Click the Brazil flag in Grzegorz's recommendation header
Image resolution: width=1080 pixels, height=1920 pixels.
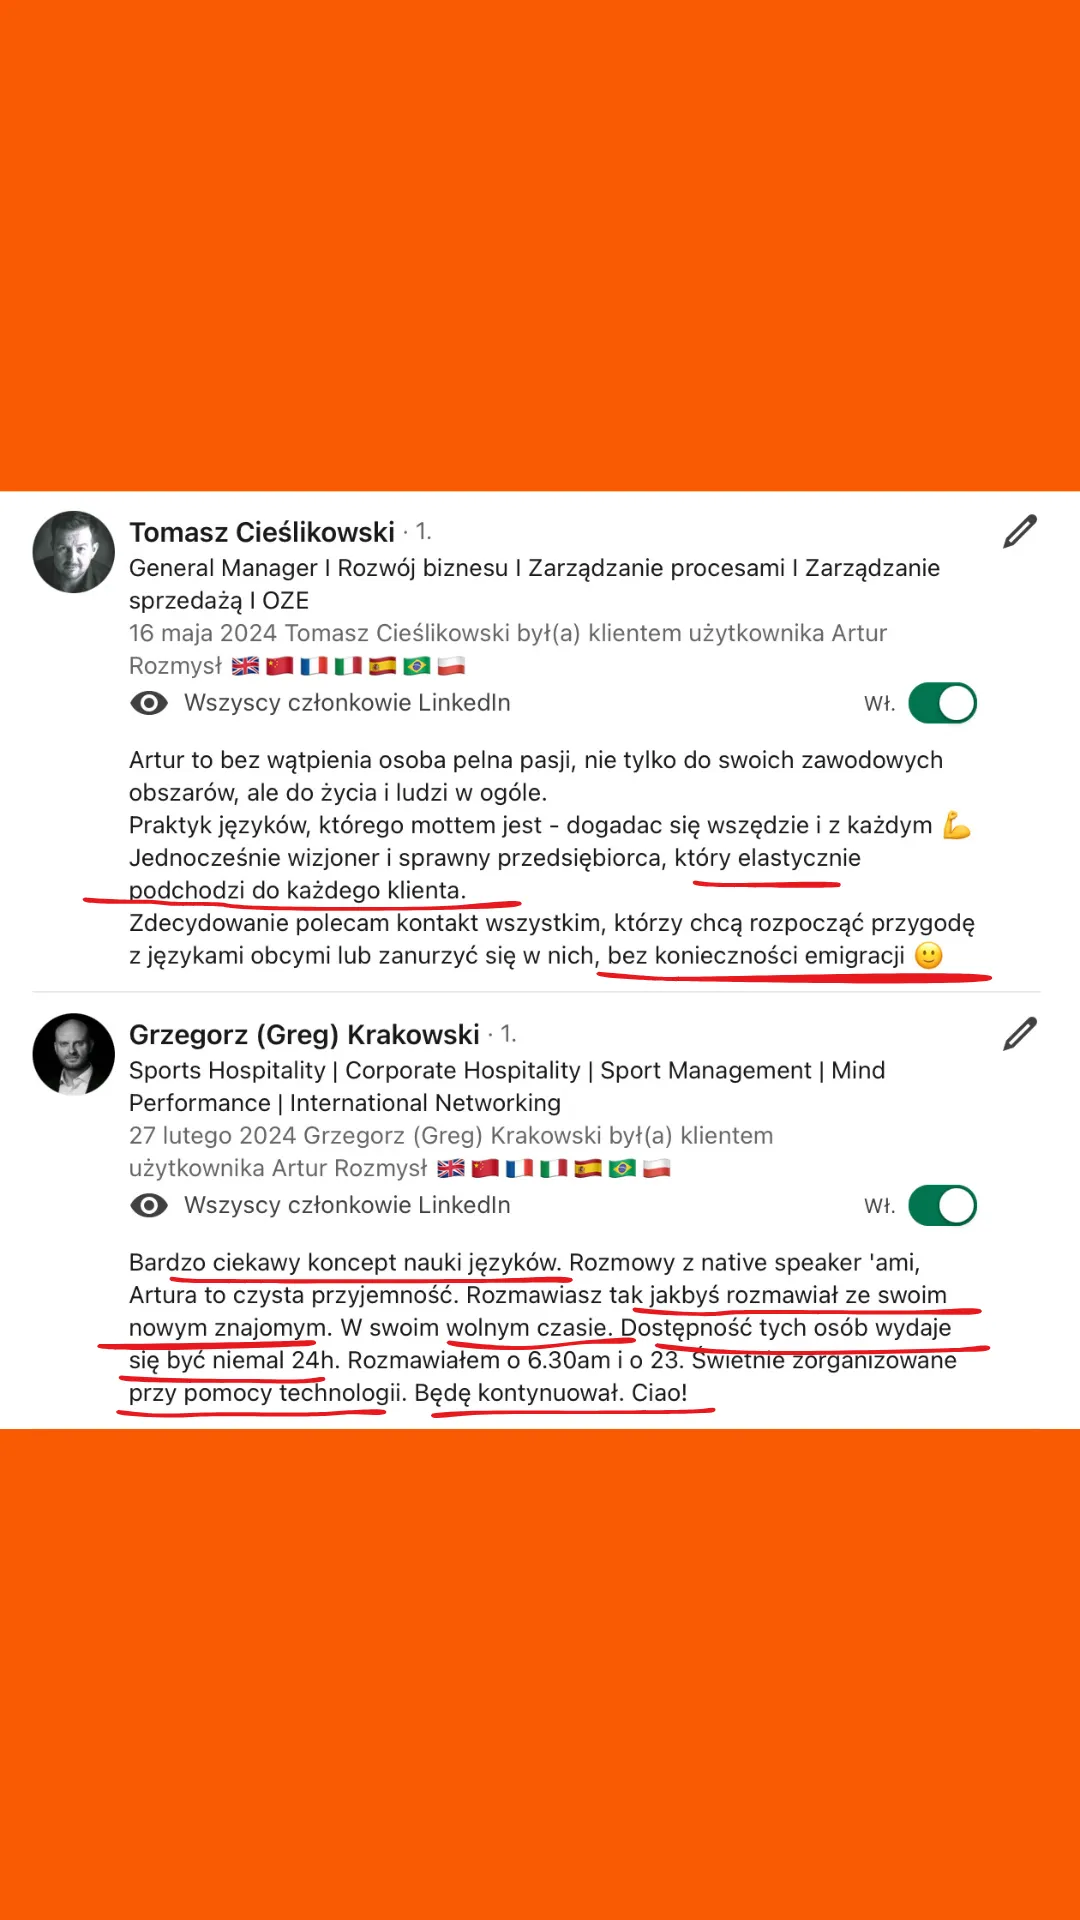coord(622,1168)
